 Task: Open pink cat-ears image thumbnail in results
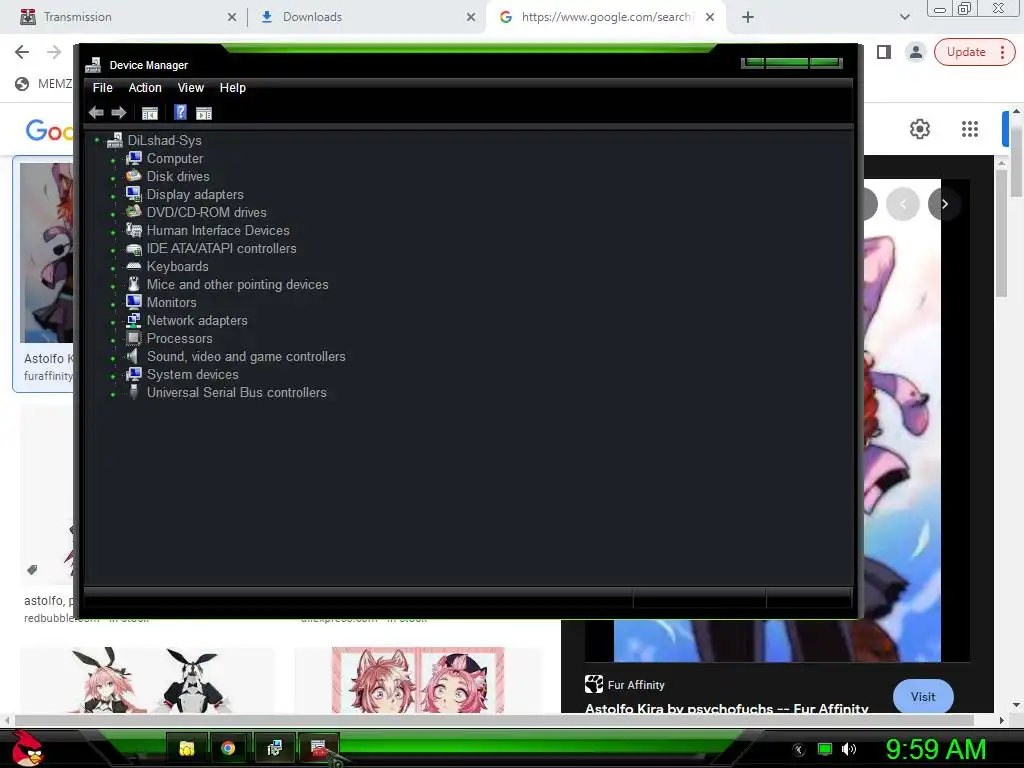(418, 680)
